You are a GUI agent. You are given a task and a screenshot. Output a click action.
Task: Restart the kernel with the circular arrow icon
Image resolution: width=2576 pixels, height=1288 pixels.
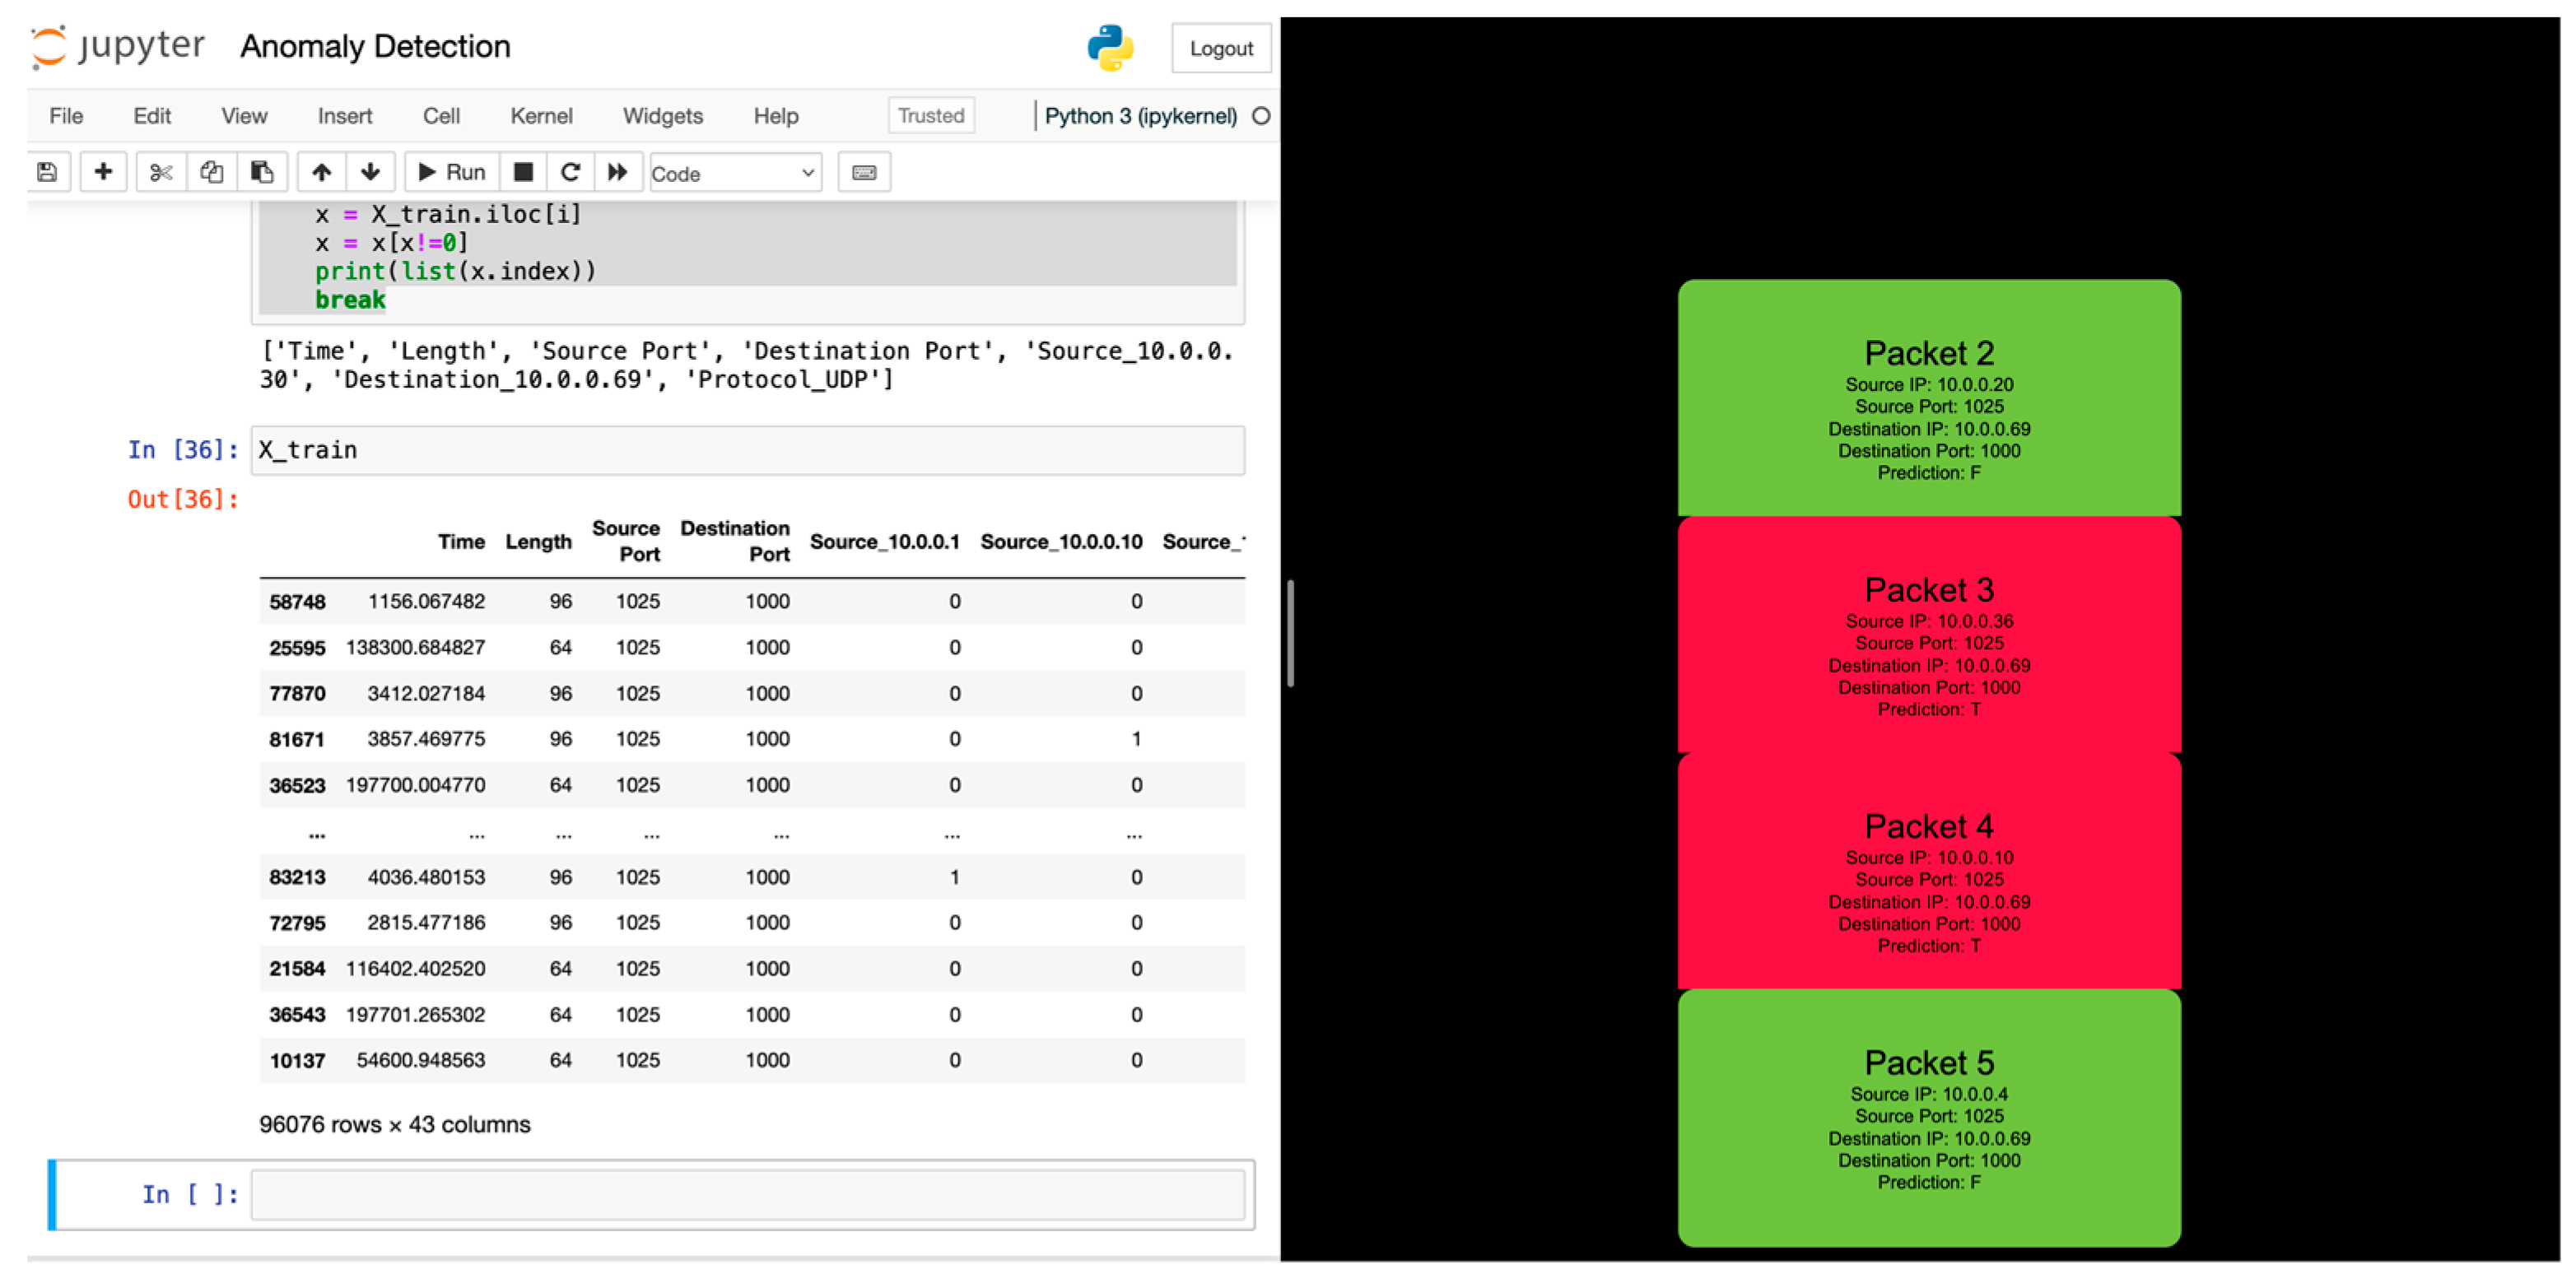point(570,172)
